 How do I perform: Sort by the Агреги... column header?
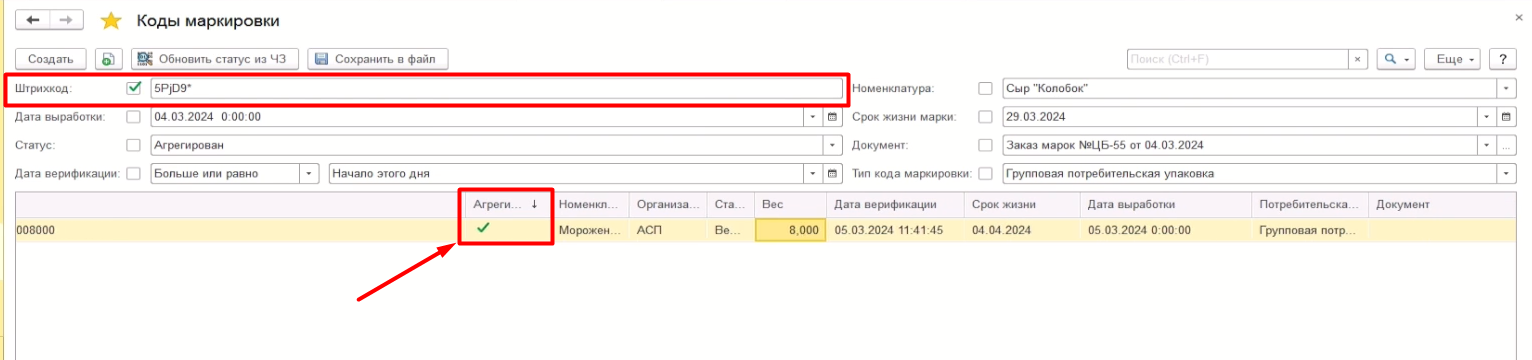pyautogui.click(x=507, y=204)
